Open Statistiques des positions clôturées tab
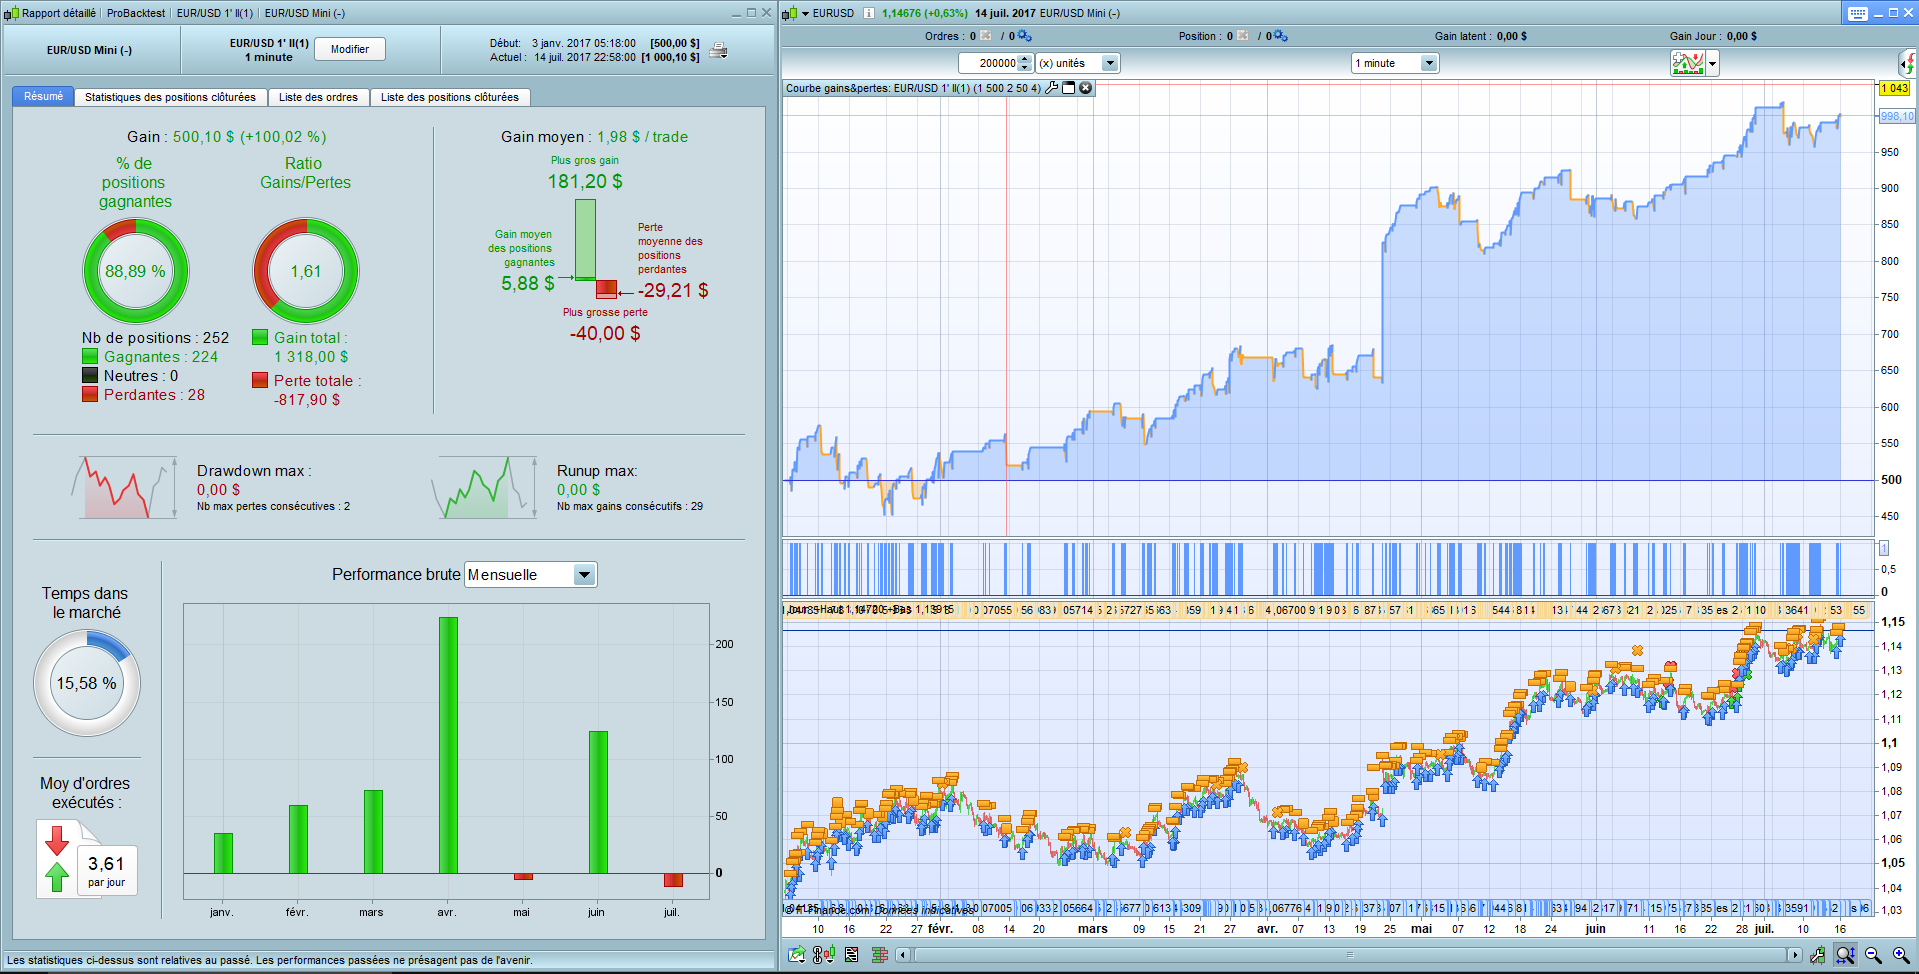The image size is (1919, 974). [x=170, y=97]
